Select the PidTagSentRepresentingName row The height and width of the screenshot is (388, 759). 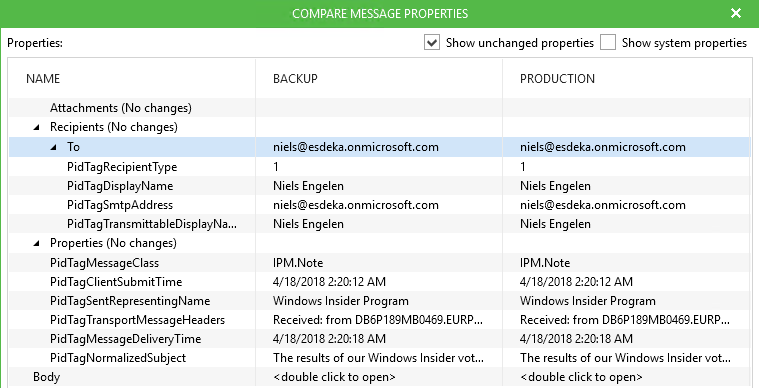coord(380,301)
